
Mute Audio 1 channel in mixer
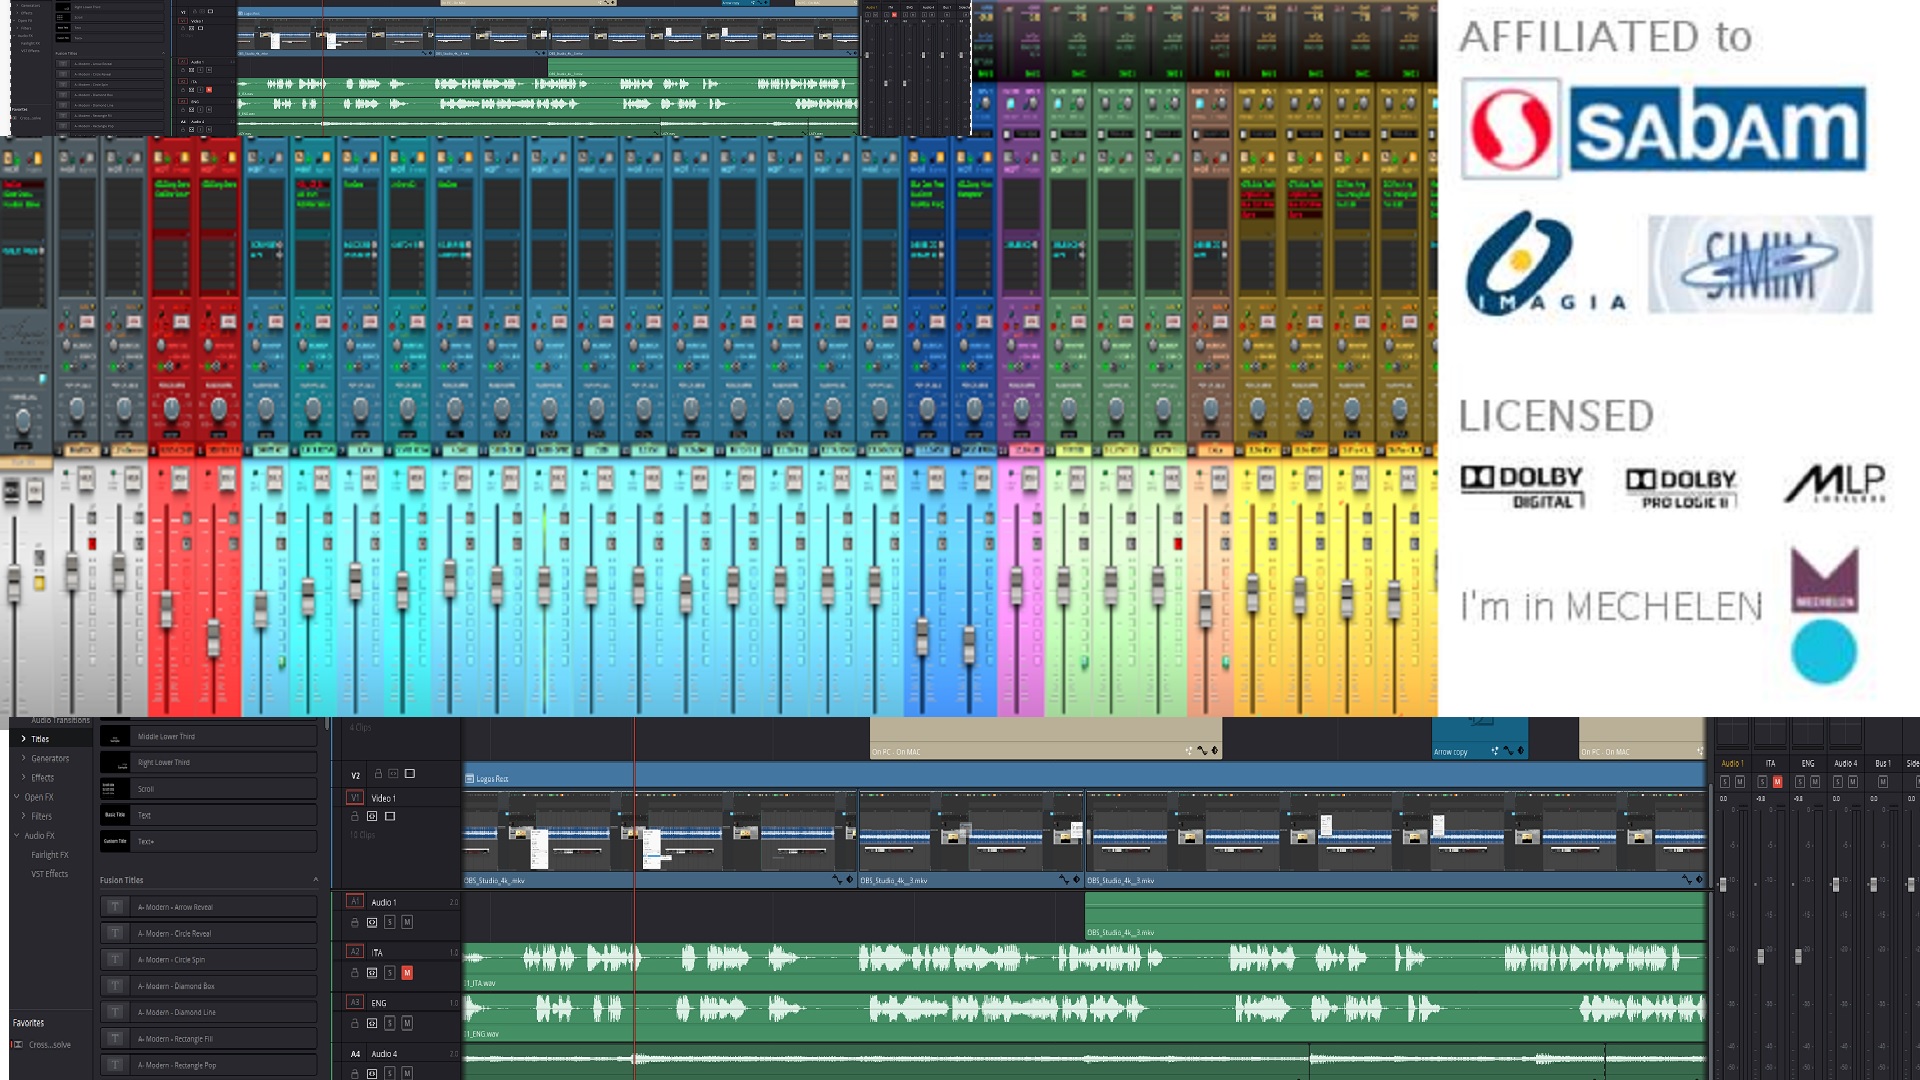[x=1740, y=782]
